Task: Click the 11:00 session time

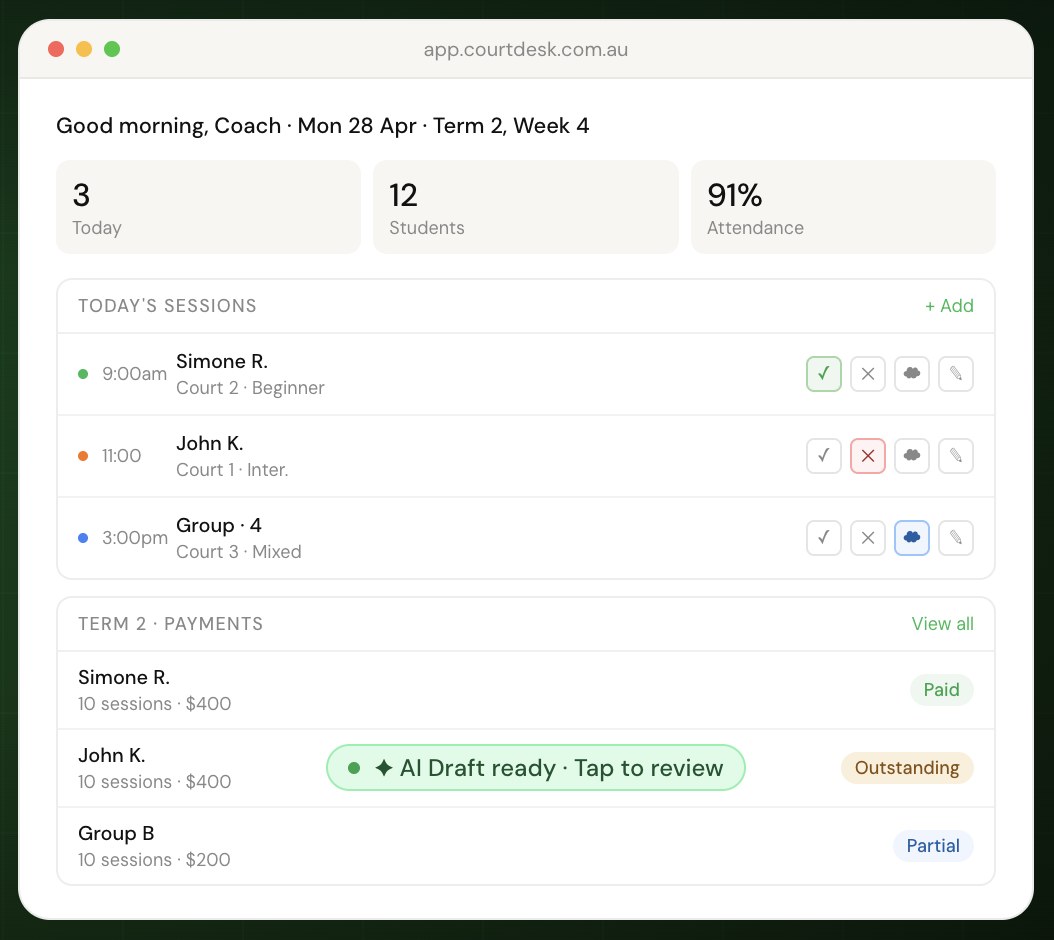Action: (x=122, y=456)
